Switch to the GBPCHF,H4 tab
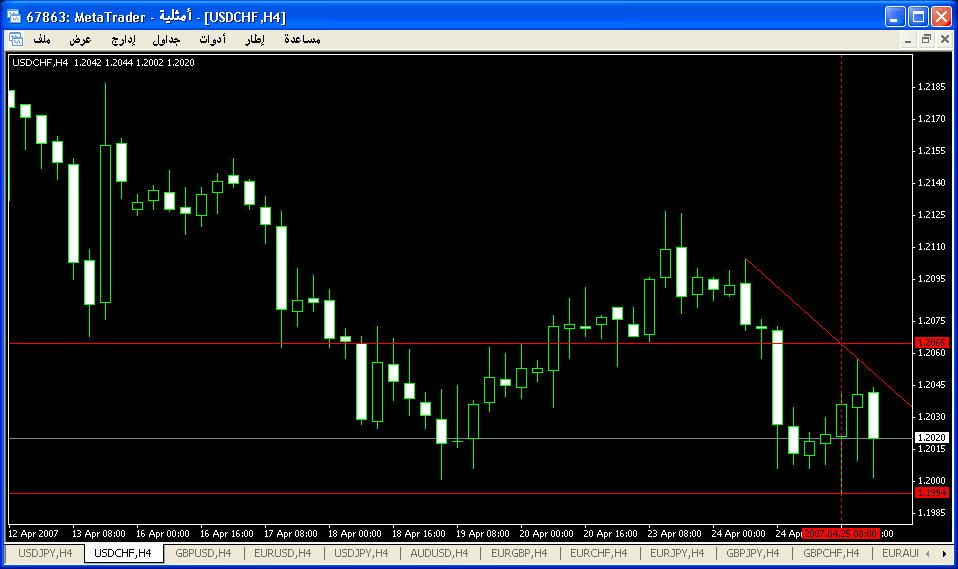This screenshot has height=569, width=958. (831, 553)
